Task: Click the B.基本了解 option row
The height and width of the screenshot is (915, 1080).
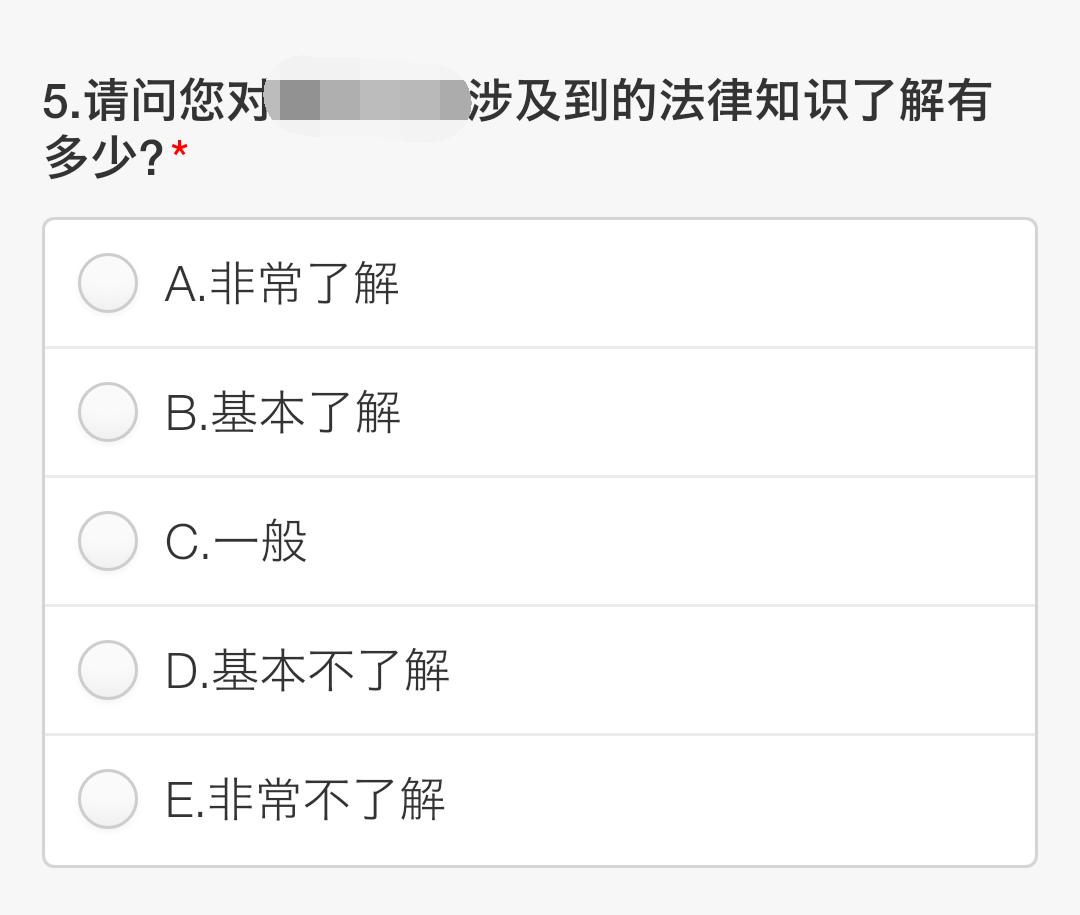Action: (540, 412)
